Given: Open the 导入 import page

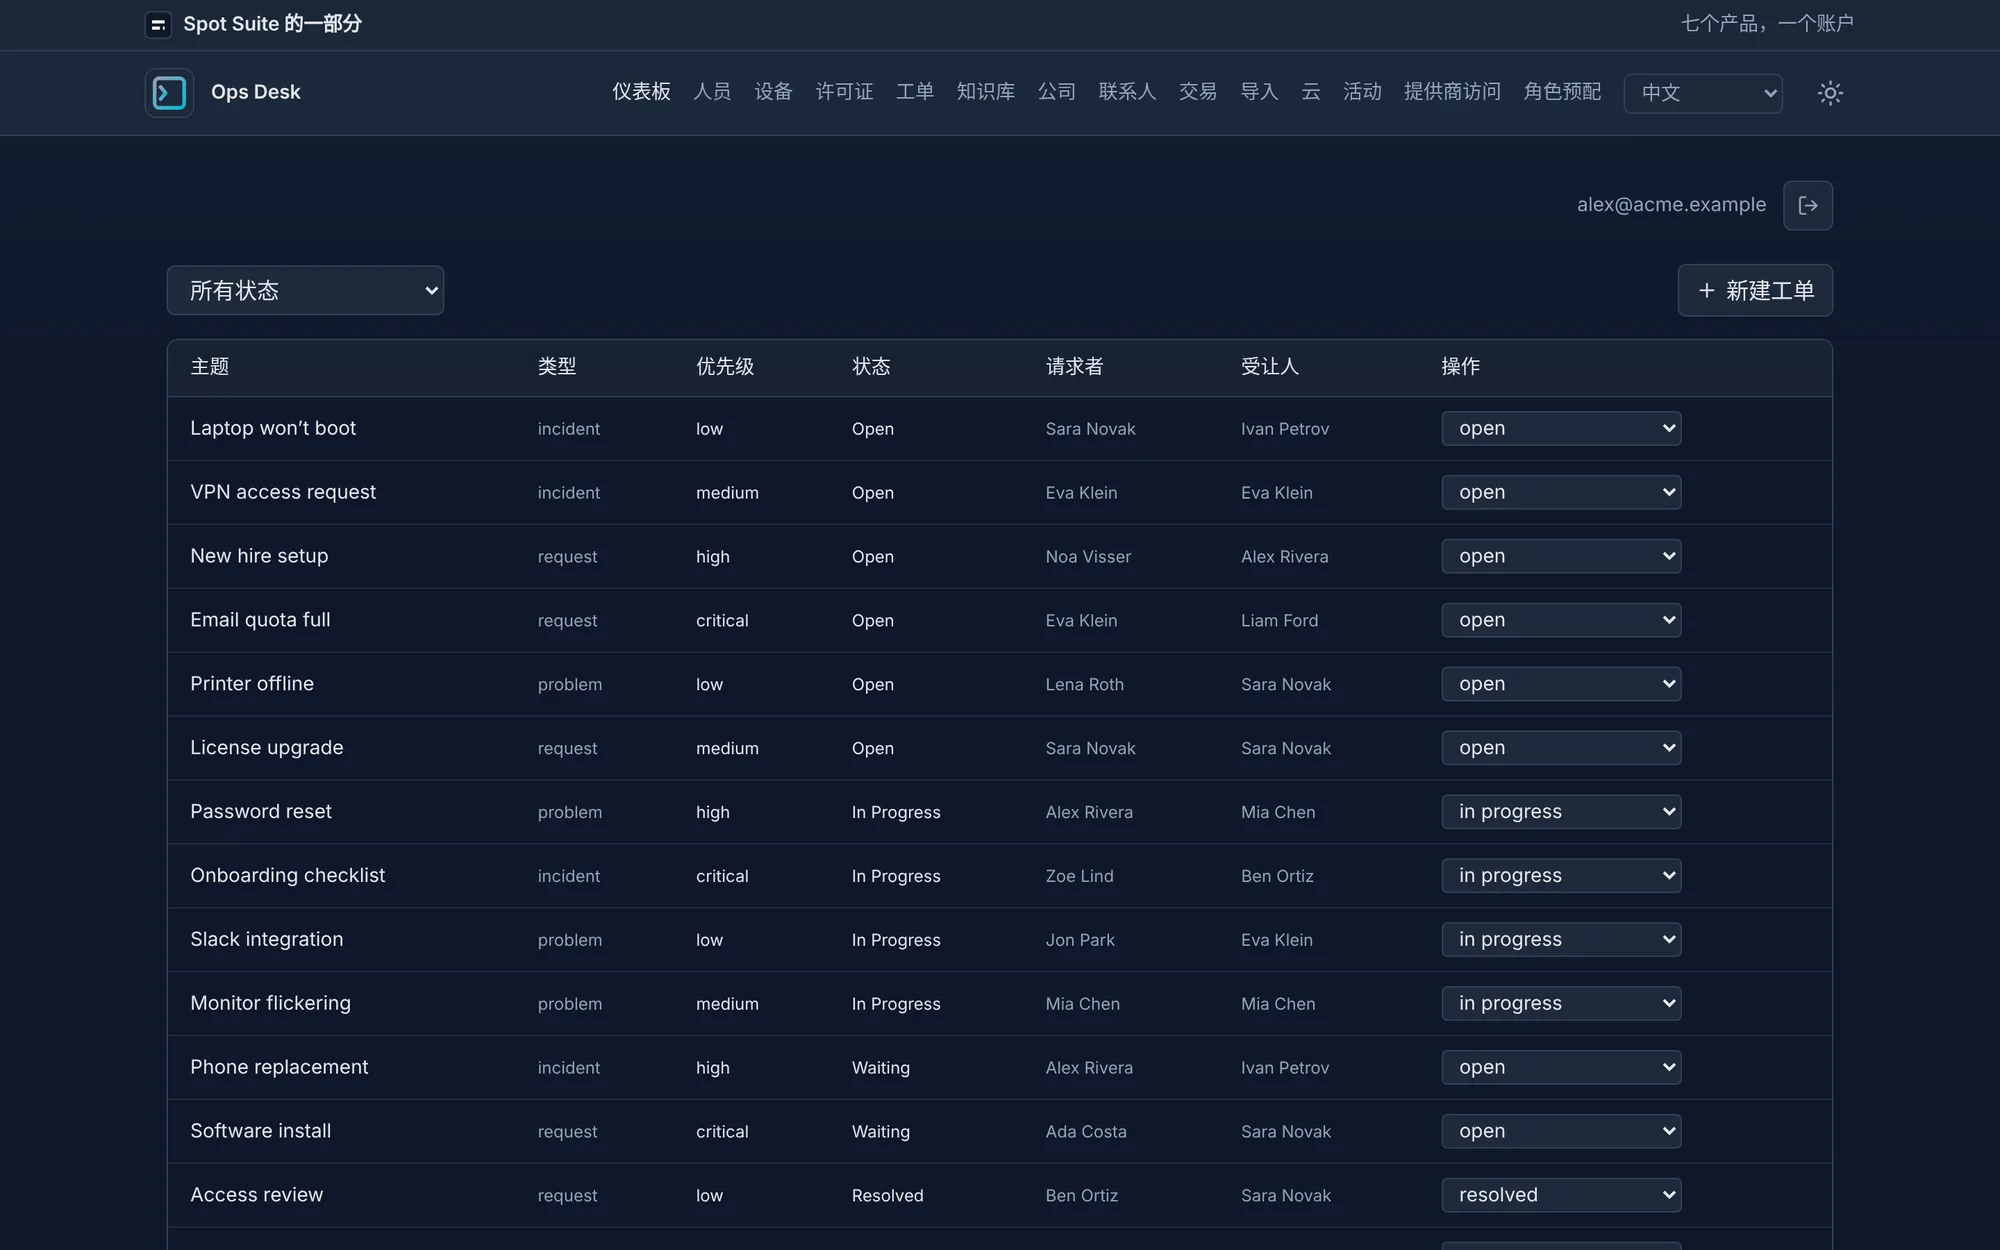Looking at the screenshot, I should pos(1259,92).
